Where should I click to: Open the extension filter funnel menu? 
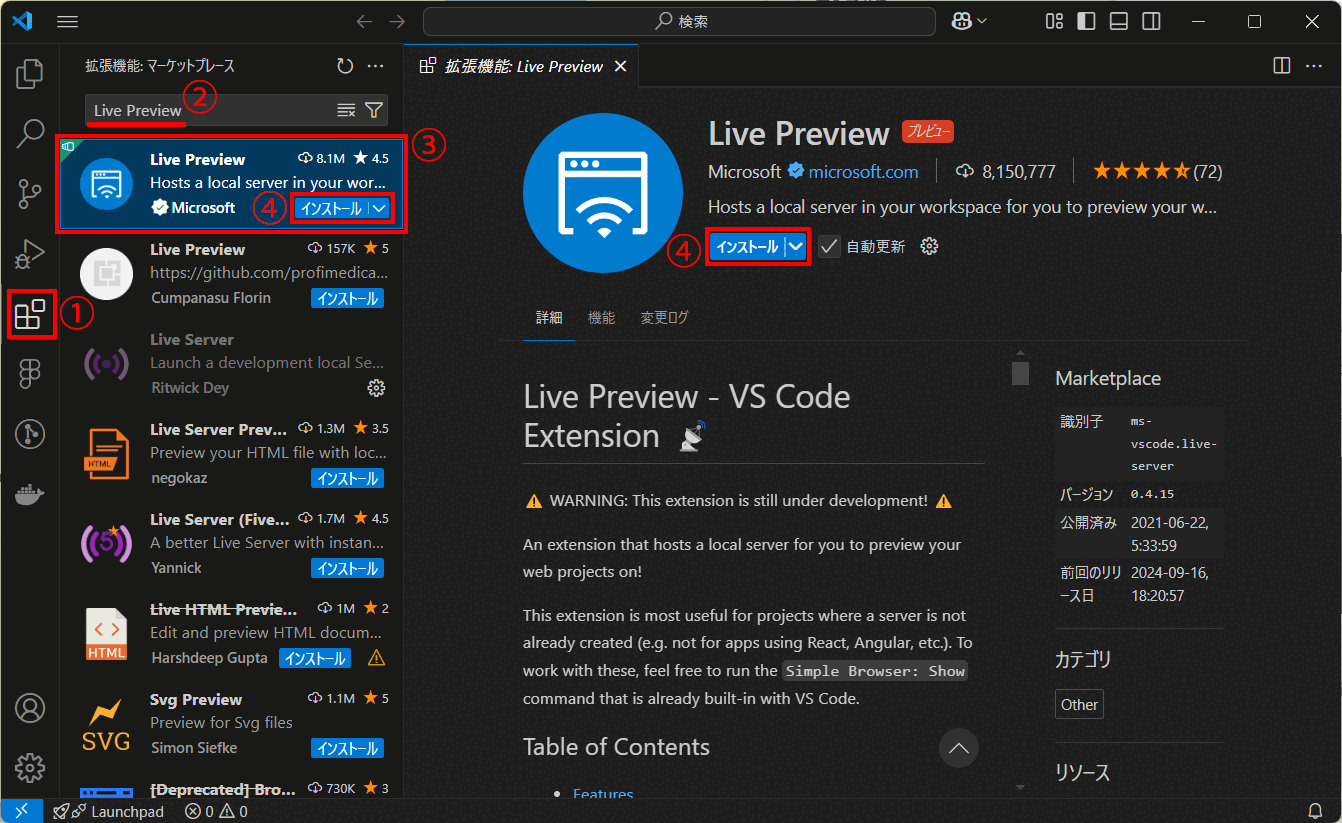click(373, 110)
